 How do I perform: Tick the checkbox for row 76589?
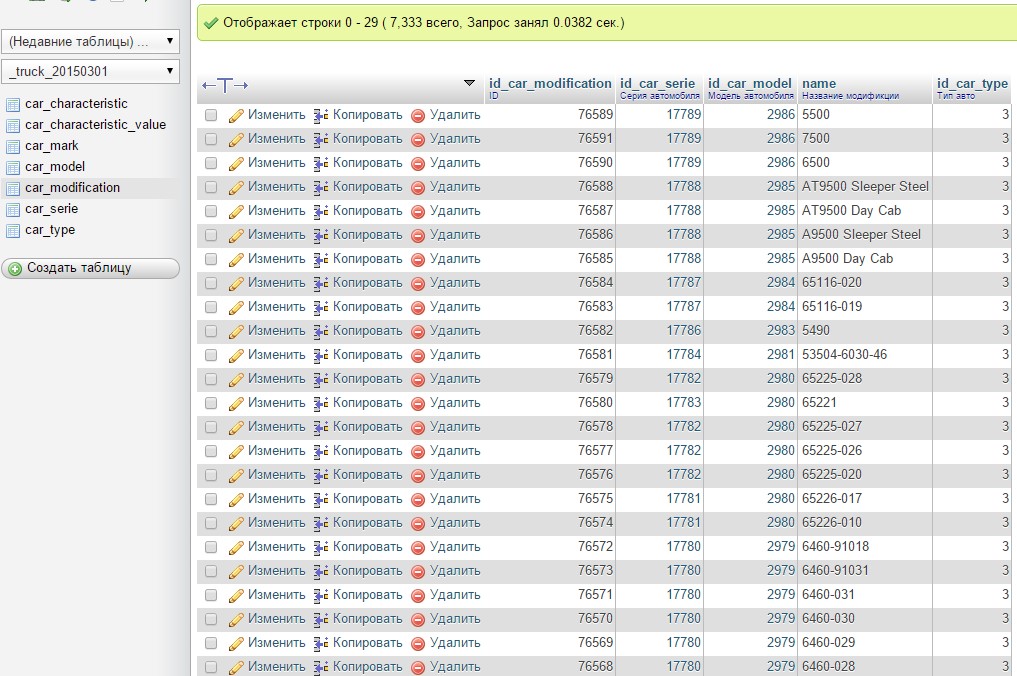[211, 115]
